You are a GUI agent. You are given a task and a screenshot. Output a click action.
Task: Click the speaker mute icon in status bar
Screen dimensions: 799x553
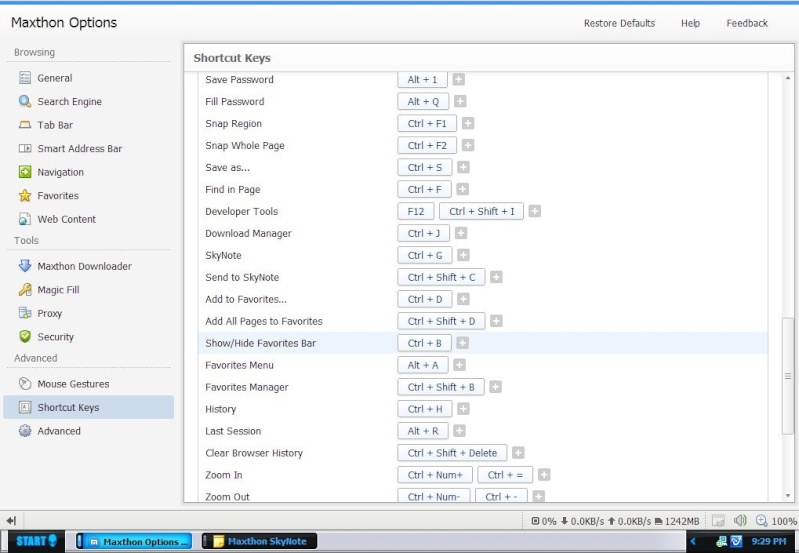coord(740,520)
